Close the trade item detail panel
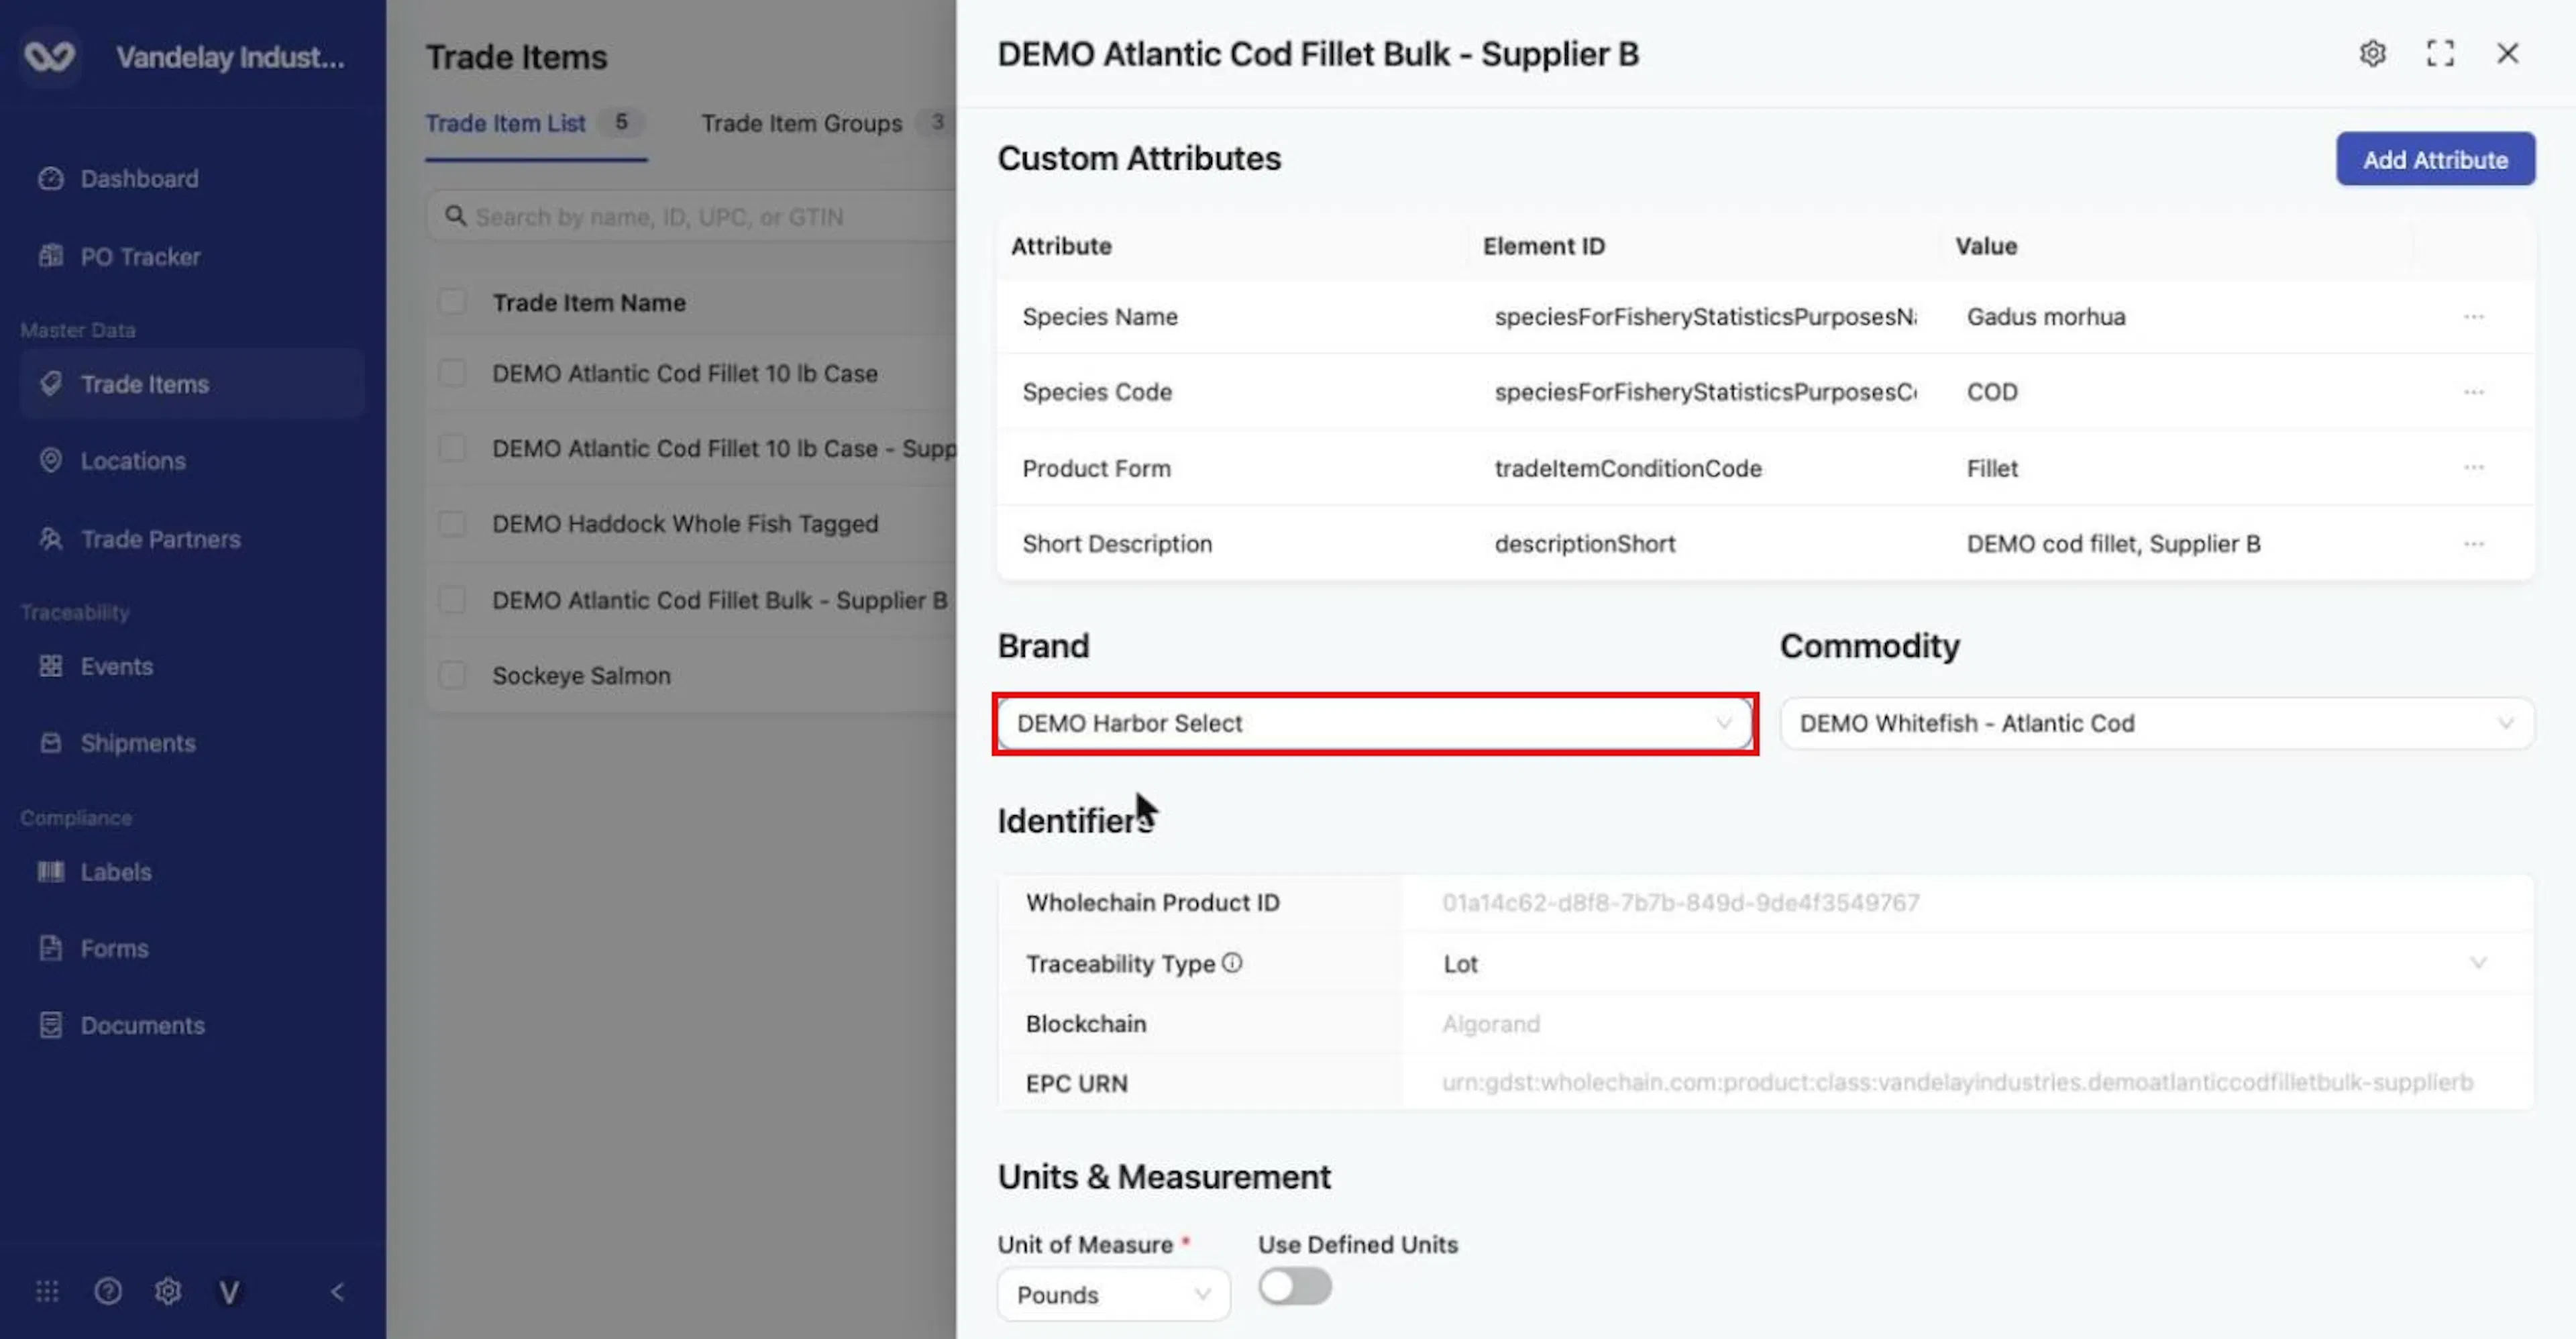The image size is (2576, 1339). (2507, 53)
